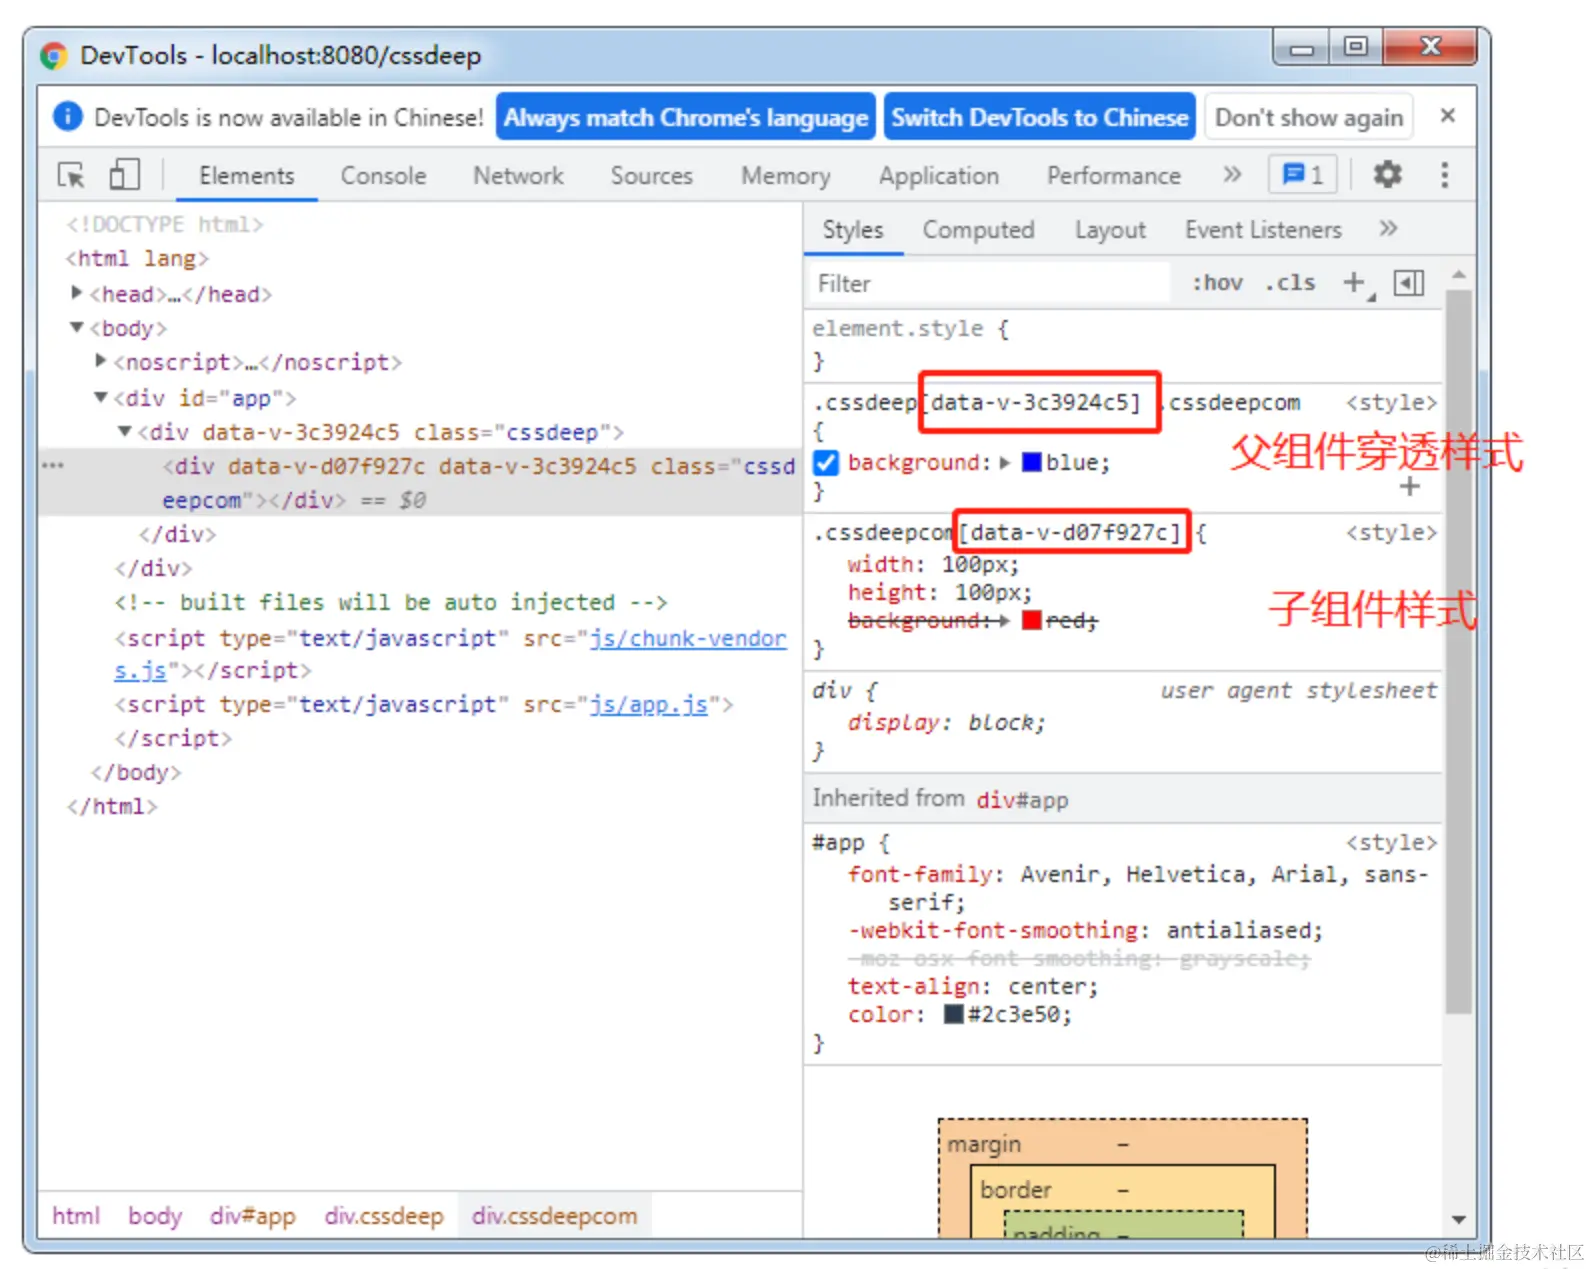Expand the head element node
This screenshot has height=1269, width=1591.
pos(76,293)
